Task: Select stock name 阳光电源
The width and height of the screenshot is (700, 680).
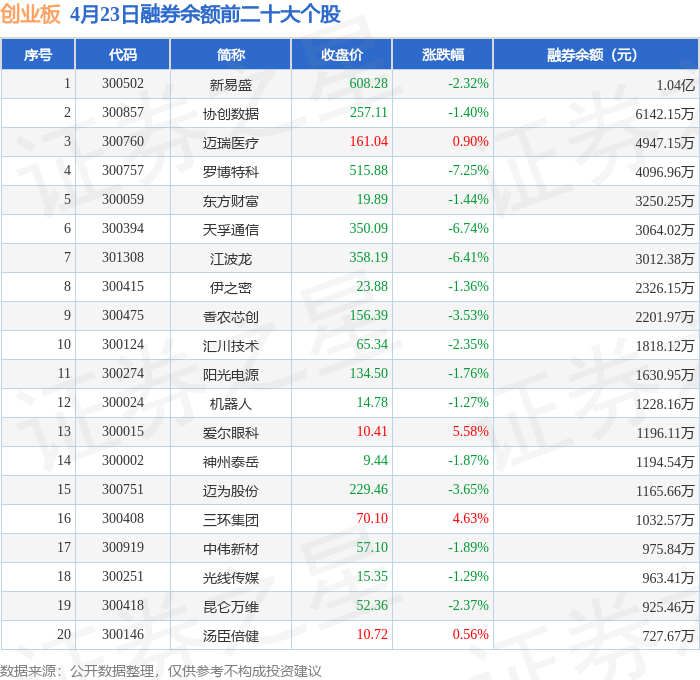Action: [x=231, y=375]
